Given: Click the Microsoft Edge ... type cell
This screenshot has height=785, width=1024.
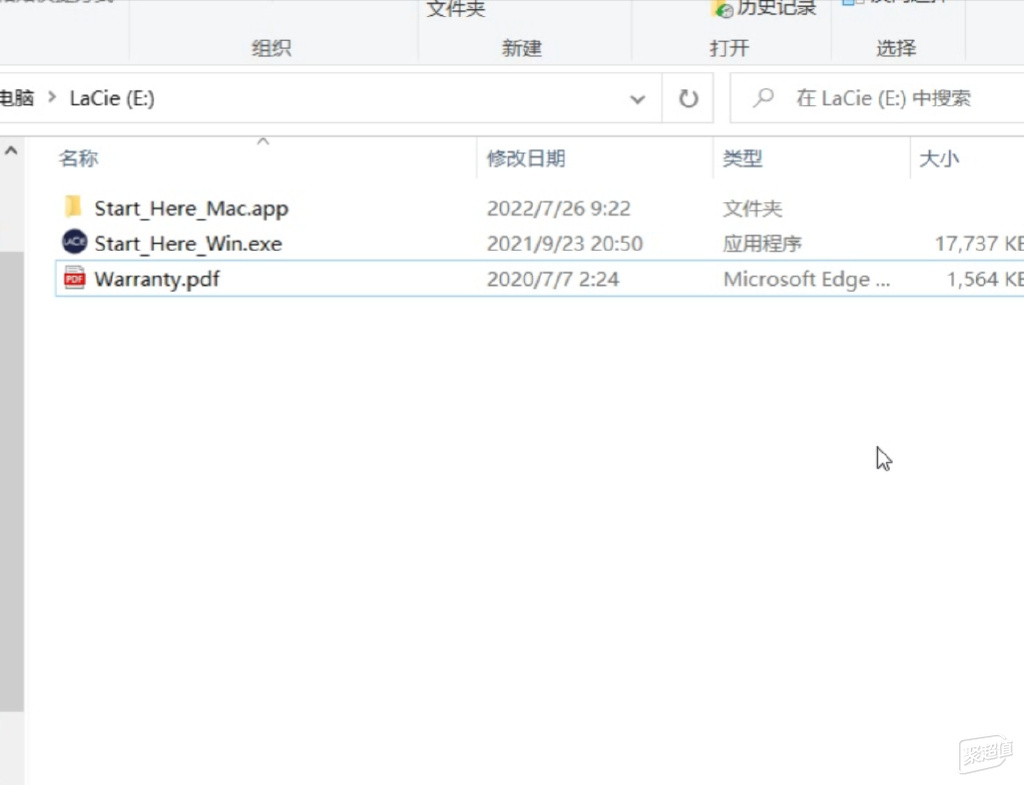Looking at the screenshot, I should [807, 279].
